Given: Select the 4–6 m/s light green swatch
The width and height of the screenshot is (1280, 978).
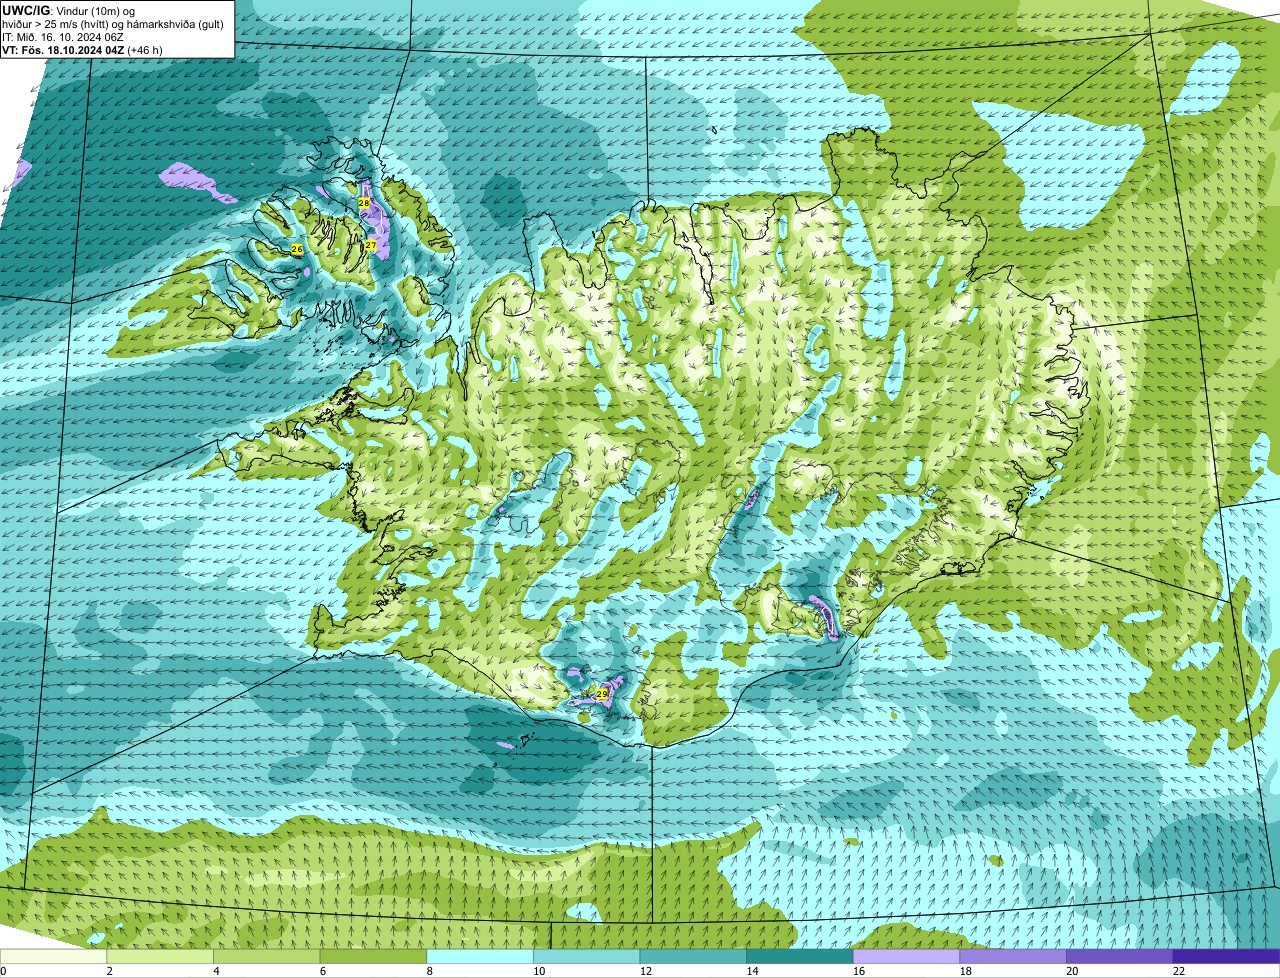Looking at the screenshot, I should click(267, 956).
